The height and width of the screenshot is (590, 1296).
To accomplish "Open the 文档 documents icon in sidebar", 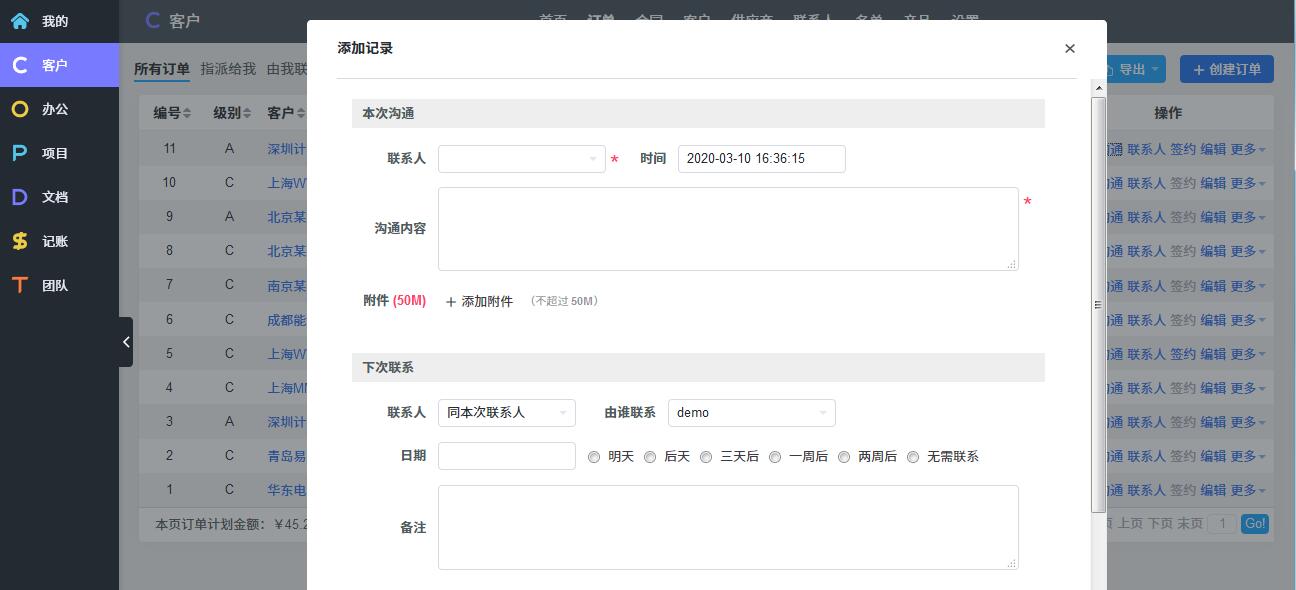I will (x=20, y=197).
